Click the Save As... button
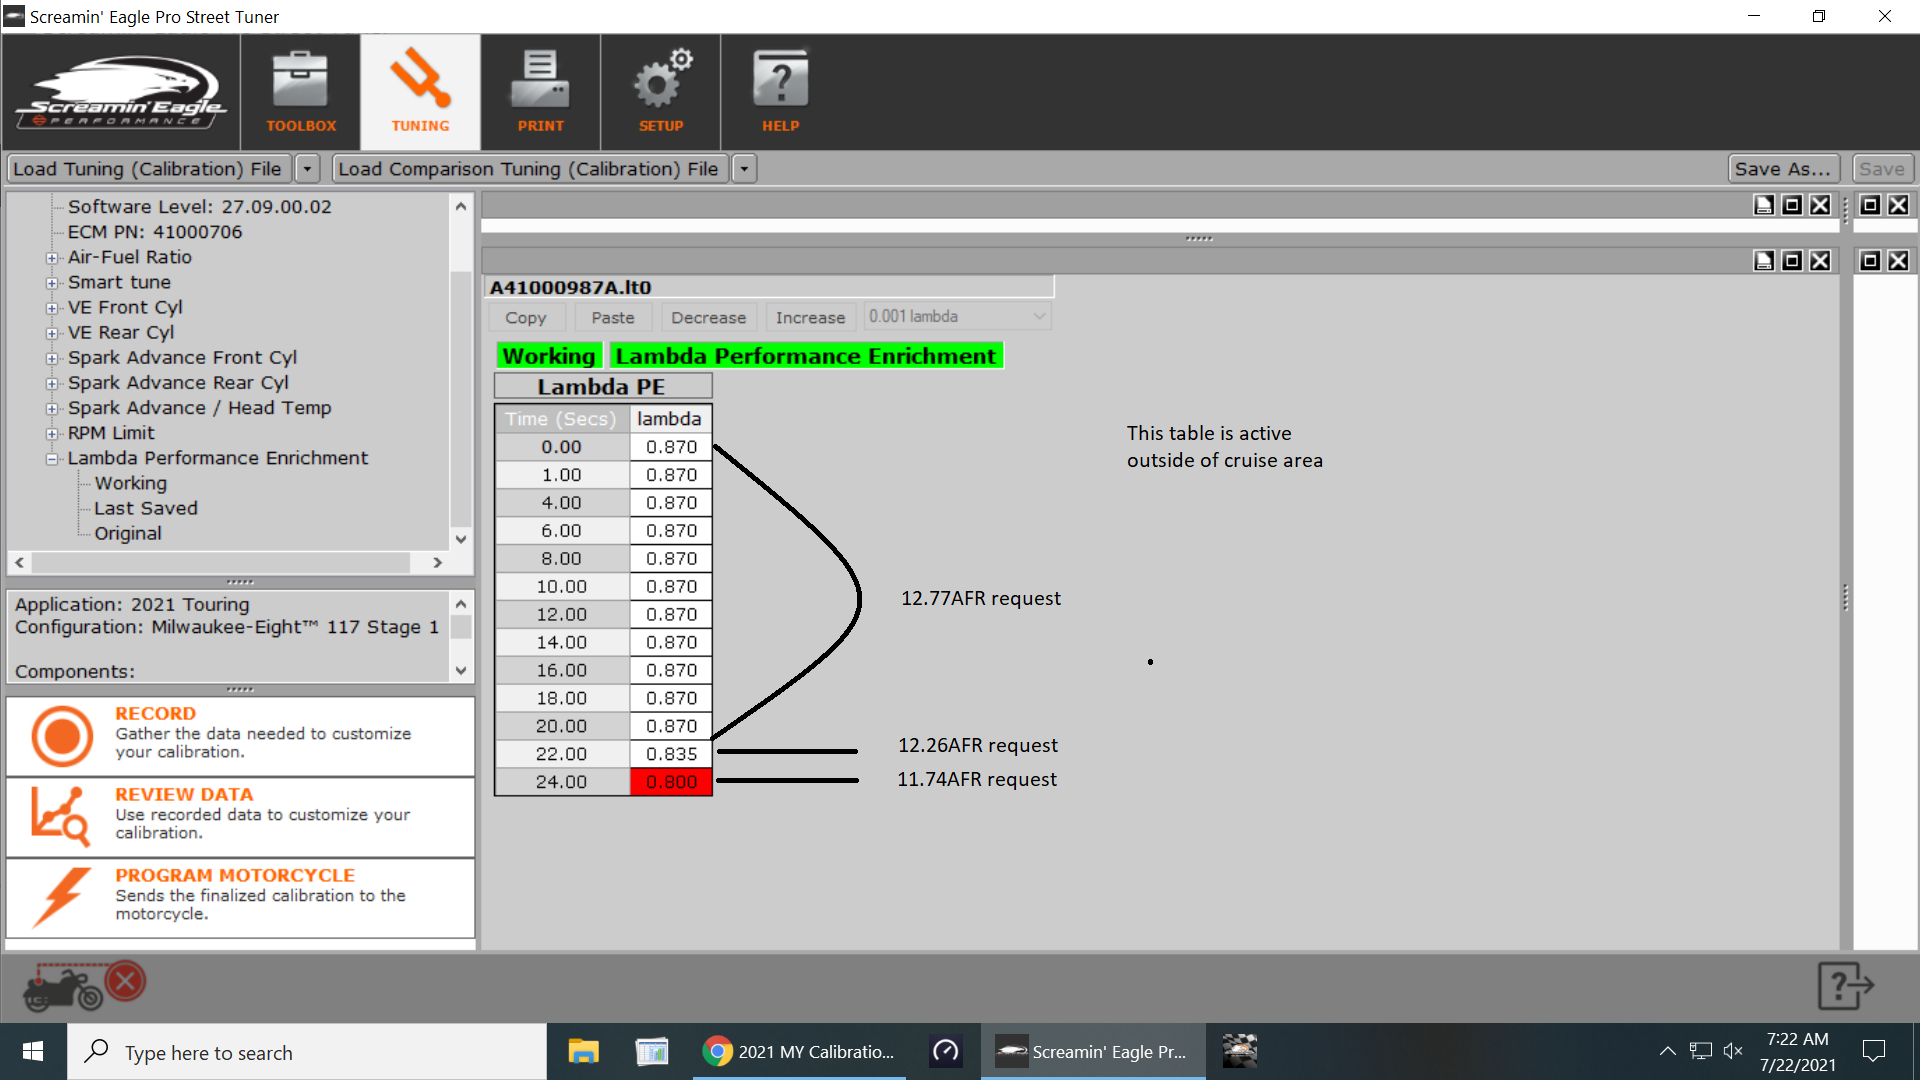Image resolution: width=1920 pixels, height=1080 pixels. click(x=1782, y=169)
